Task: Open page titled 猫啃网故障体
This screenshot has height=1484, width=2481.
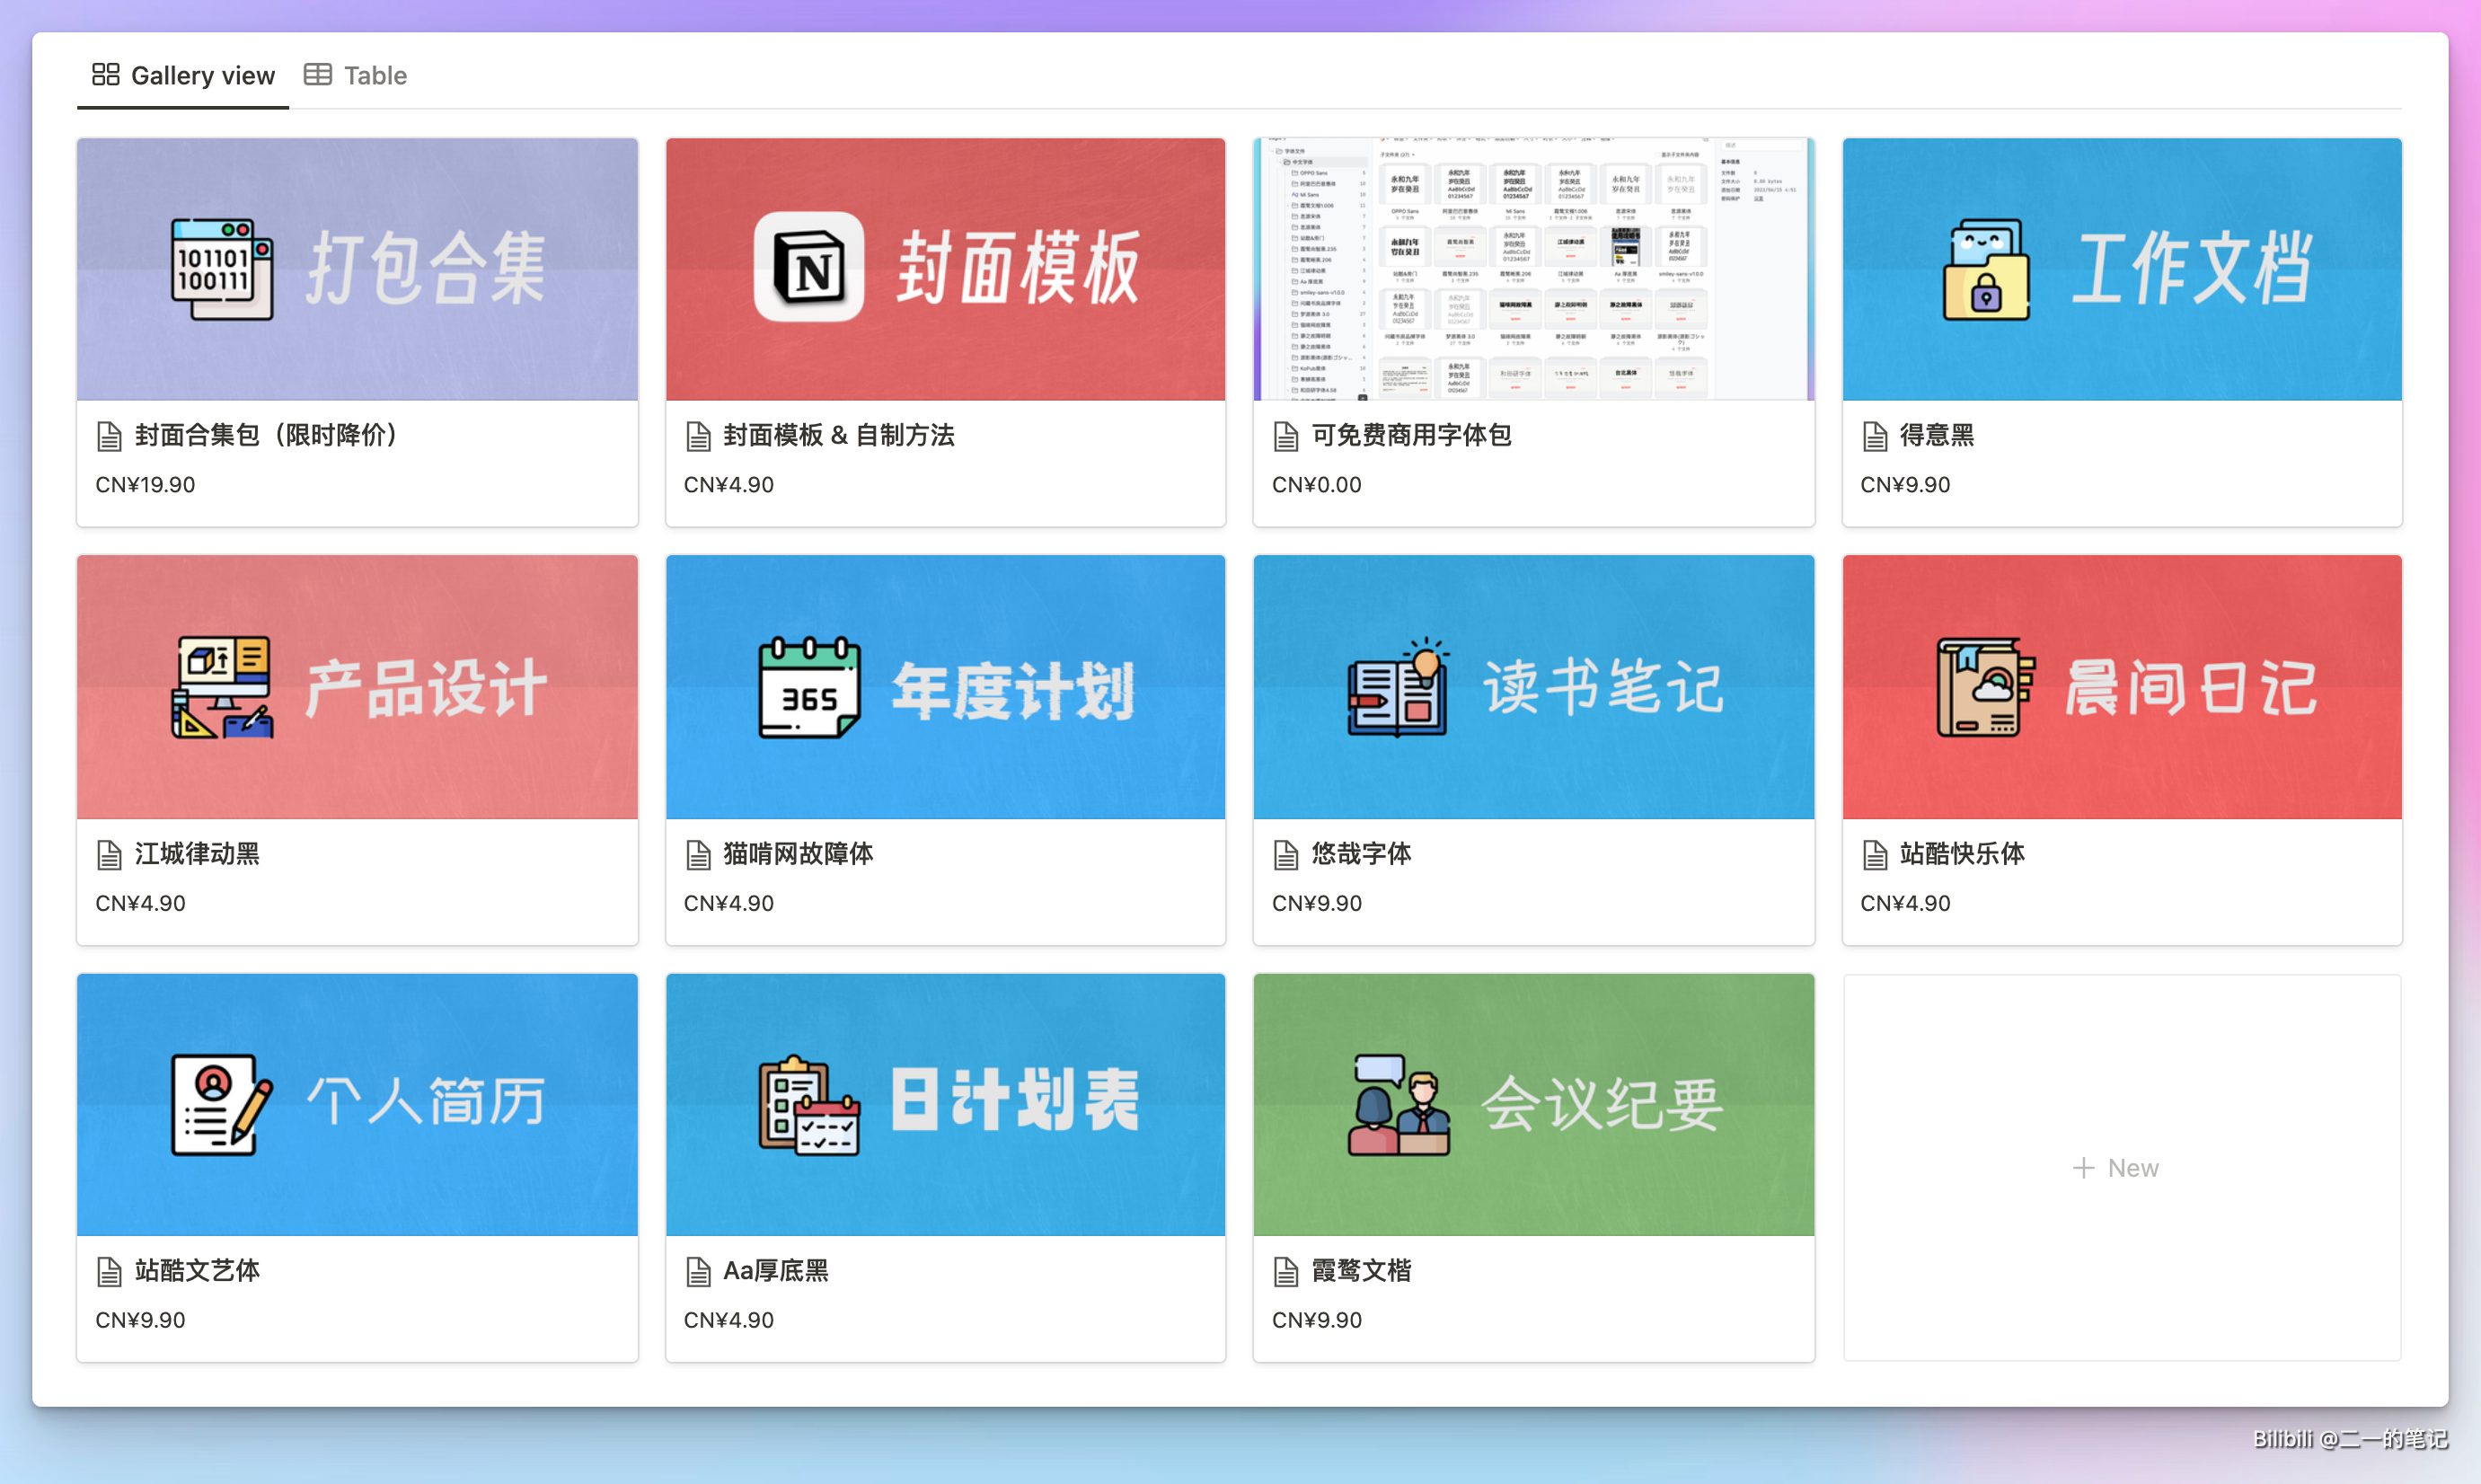Action: [798, 853]
